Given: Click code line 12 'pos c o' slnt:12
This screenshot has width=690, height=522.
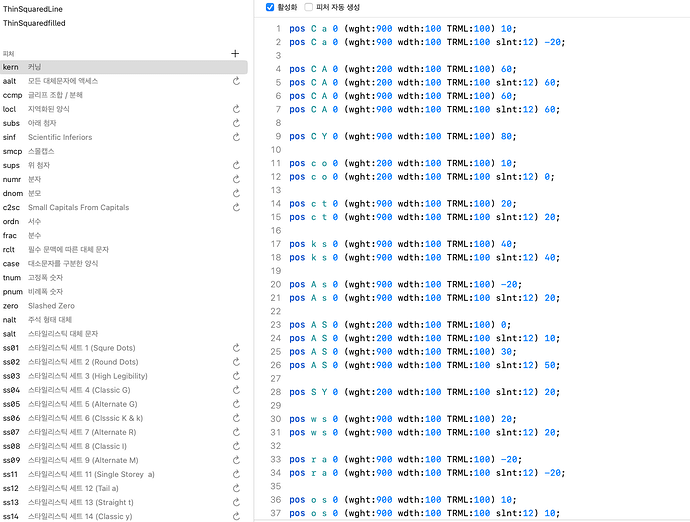Looking at the screenshot, I should point(422,177).
